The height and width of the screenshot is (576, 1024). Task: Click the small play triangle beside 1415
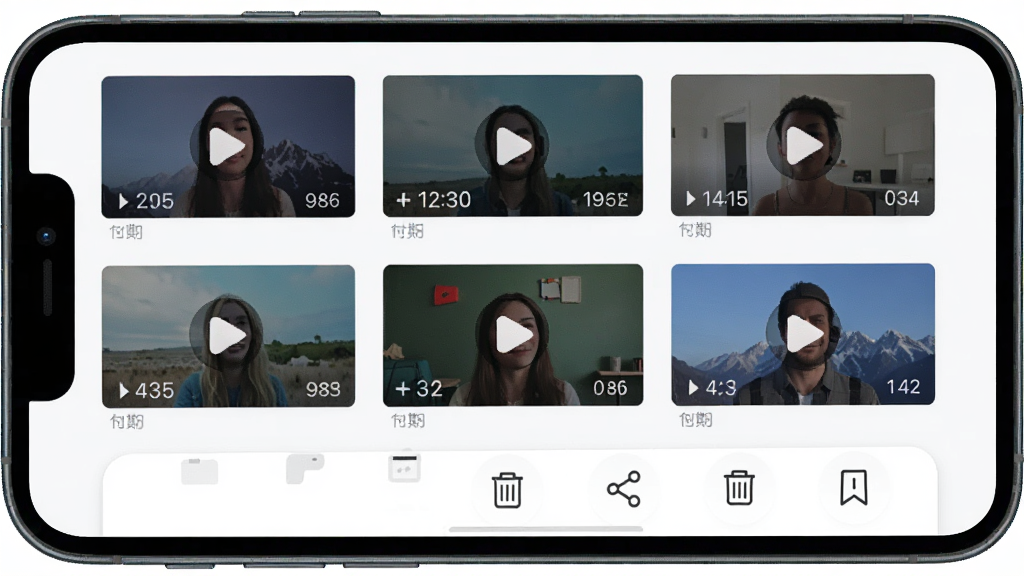(690, 199)
